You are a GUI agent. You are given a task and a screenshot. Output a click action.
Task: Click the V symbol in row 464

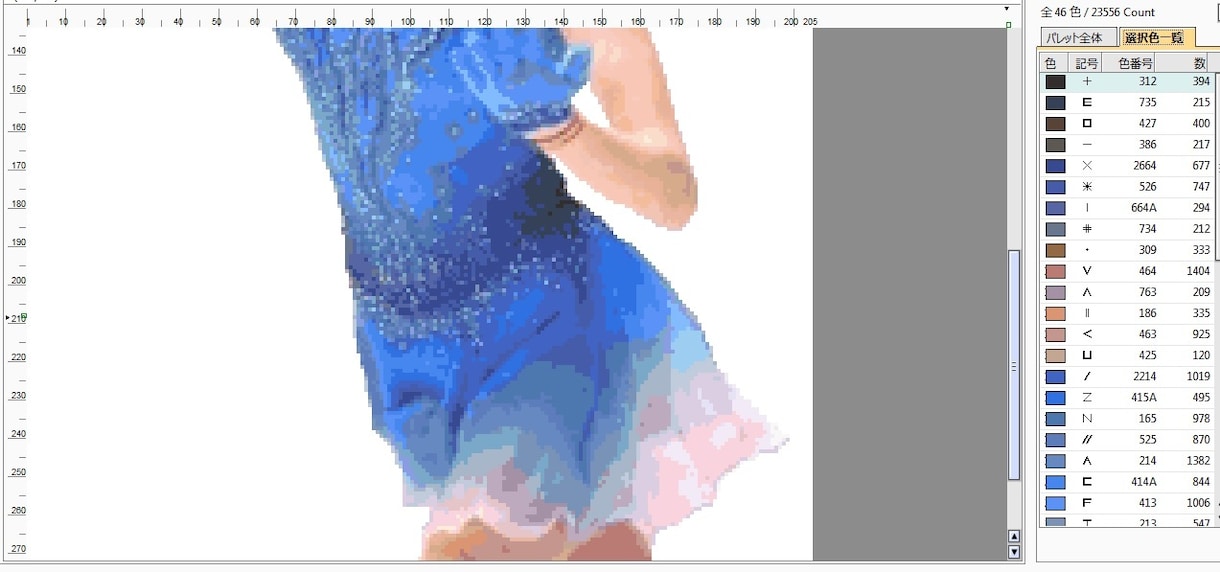(x=1087, y=271)
